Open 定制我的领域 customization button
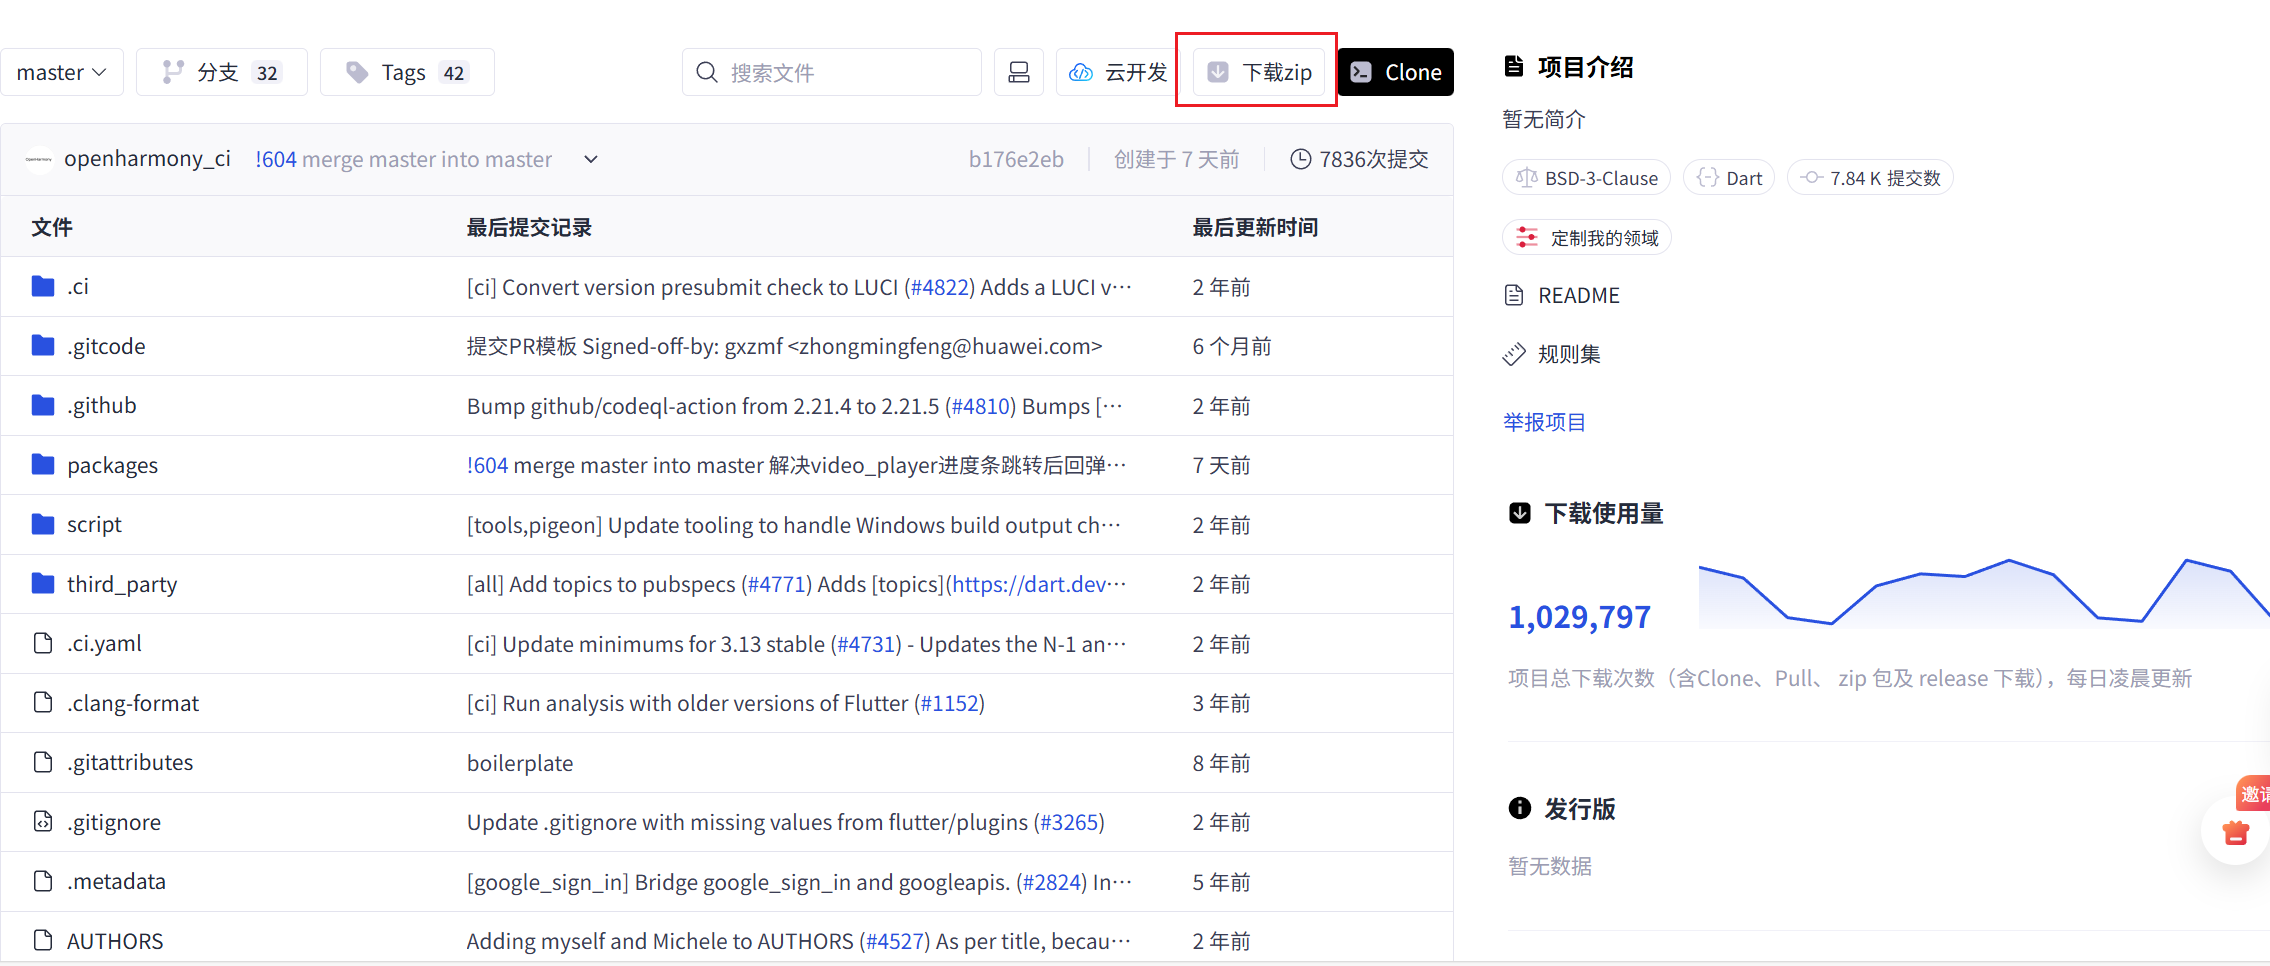Image resolution: width=2270 pixels, height=966 pixels. [x=1586, y=238]
